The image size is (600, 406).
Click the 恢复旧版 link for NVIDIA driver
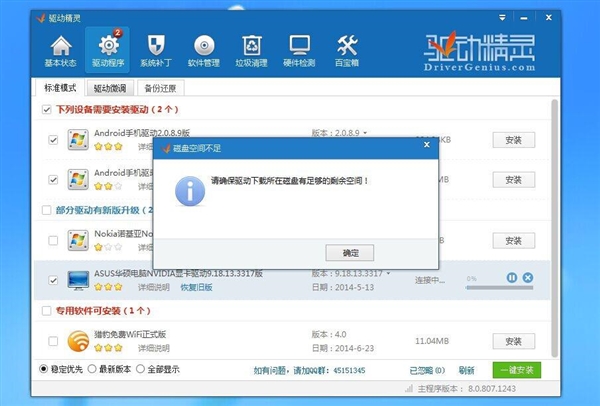click(x=196, y=287)
